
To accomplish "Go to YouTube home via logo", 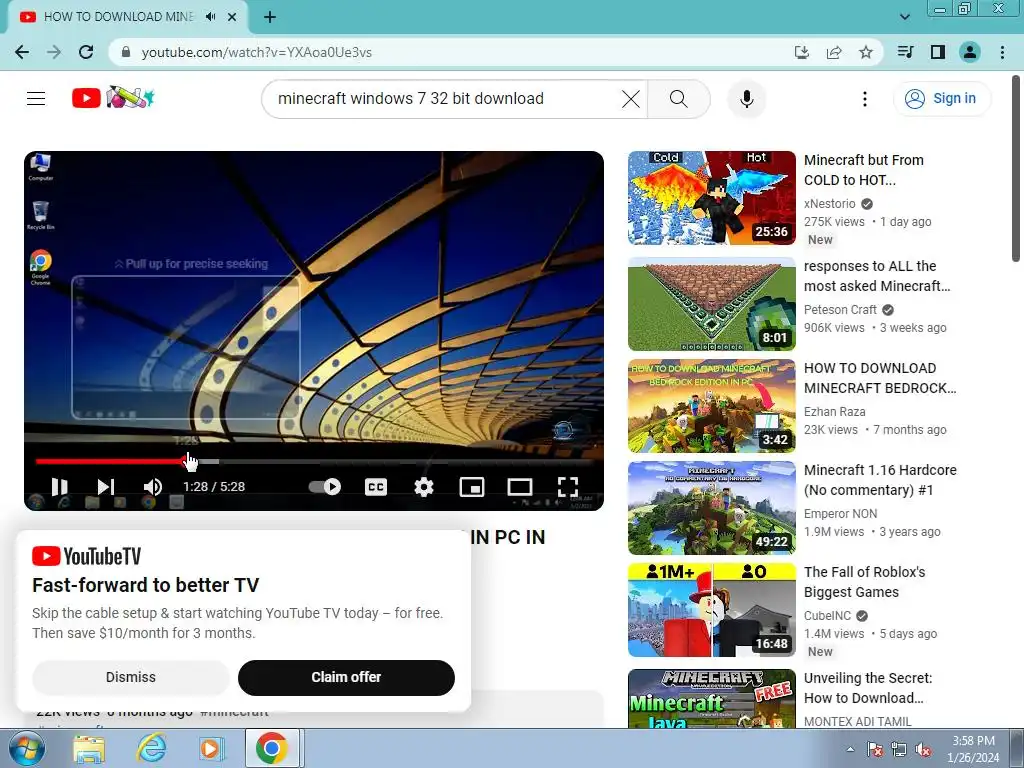I will pyautogui.click(x=113, y=98).
